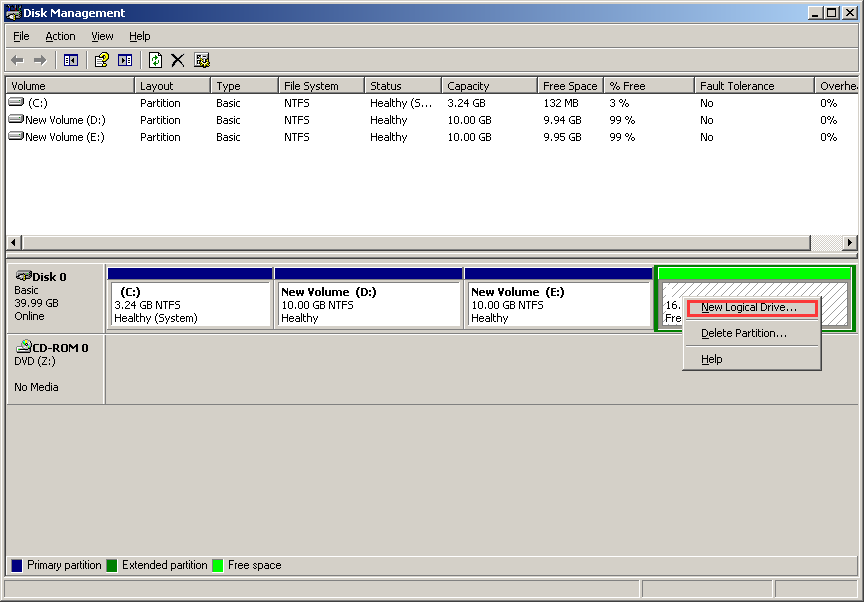Click the Free space legend color box

[218, 566]
